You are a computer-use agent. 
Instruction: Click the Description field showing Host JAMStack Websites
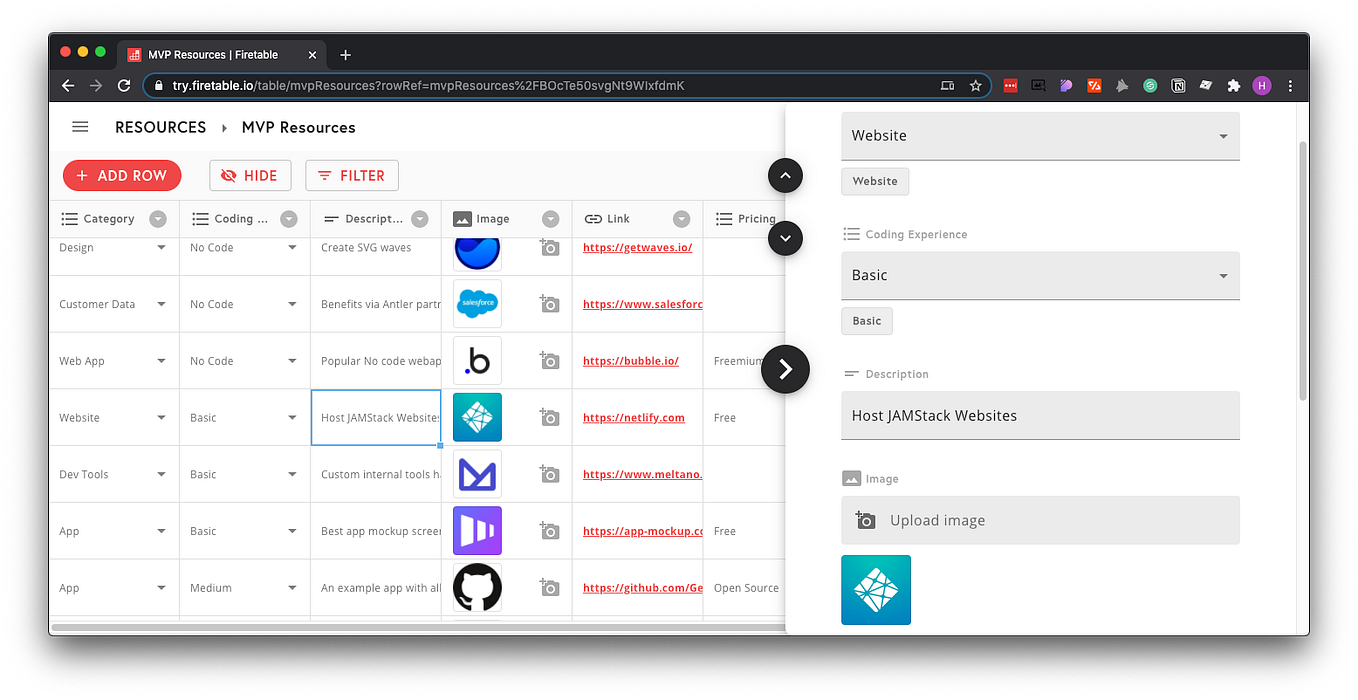1040,415
